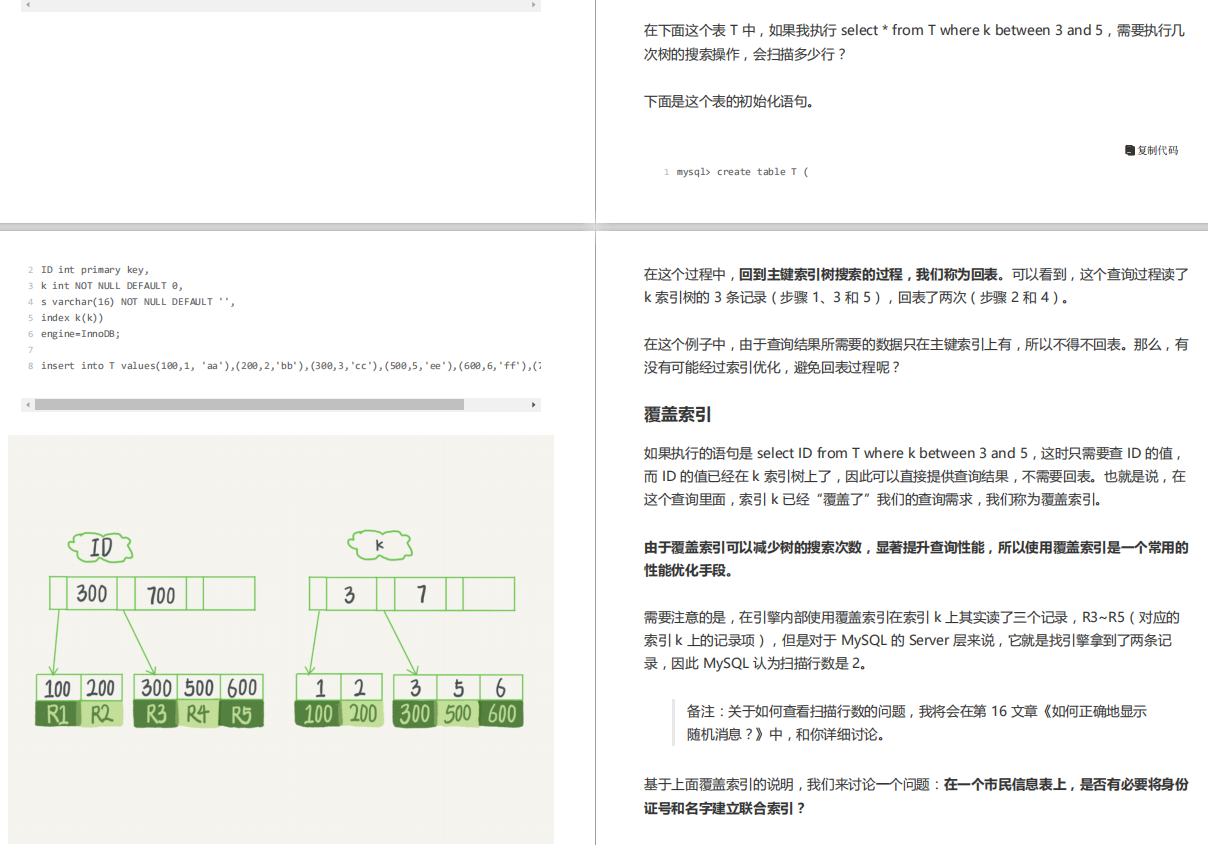Click the 复制代码 copy-code button
1208x845 pixels.
click(1151, 150)
